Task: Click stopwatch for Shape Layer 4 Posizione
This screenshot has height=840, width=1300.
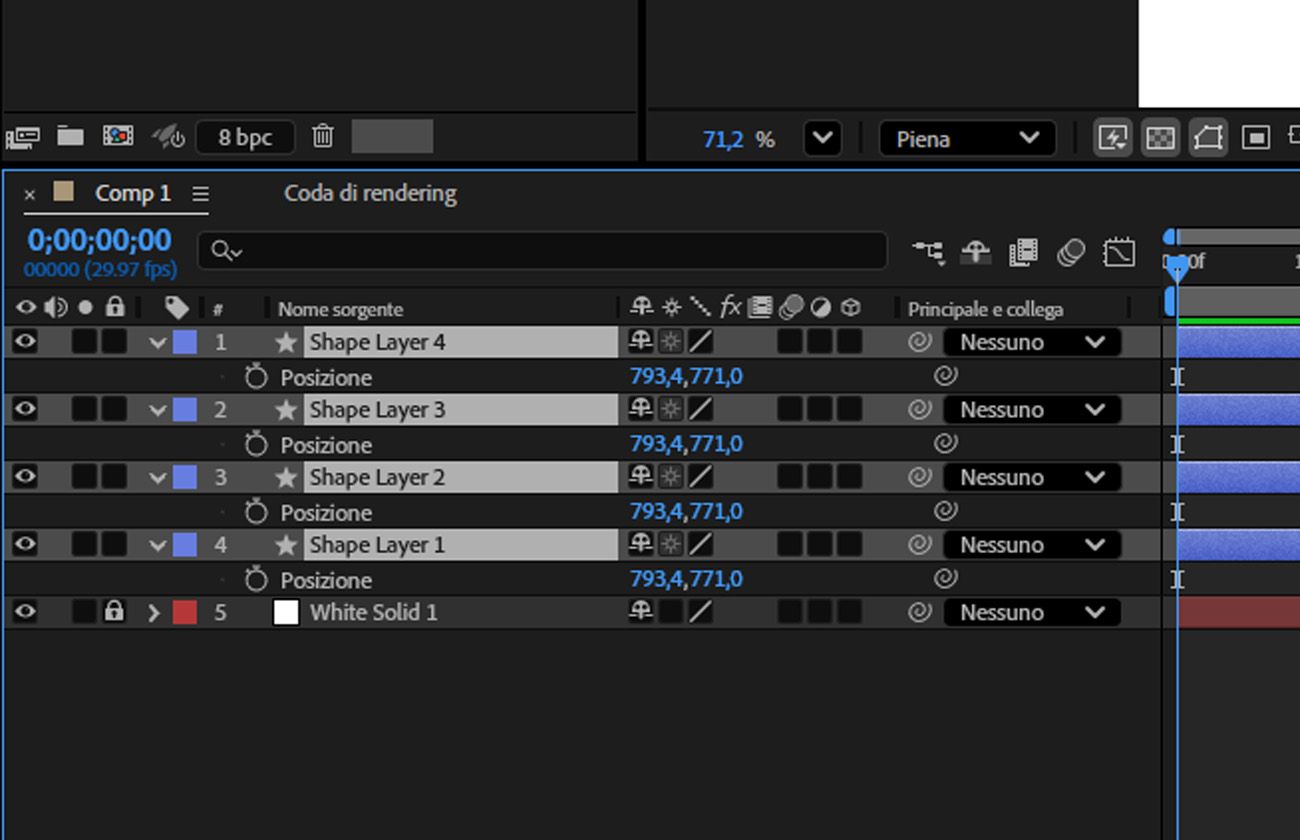Action: click(x=257, y=377)
